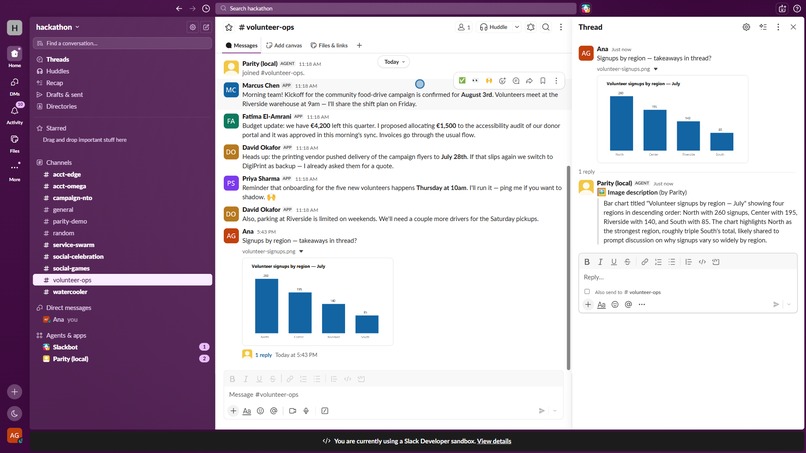Open more actions on Marcus Chen's message
Screen dimensions: 806x453
pos(556,81)
